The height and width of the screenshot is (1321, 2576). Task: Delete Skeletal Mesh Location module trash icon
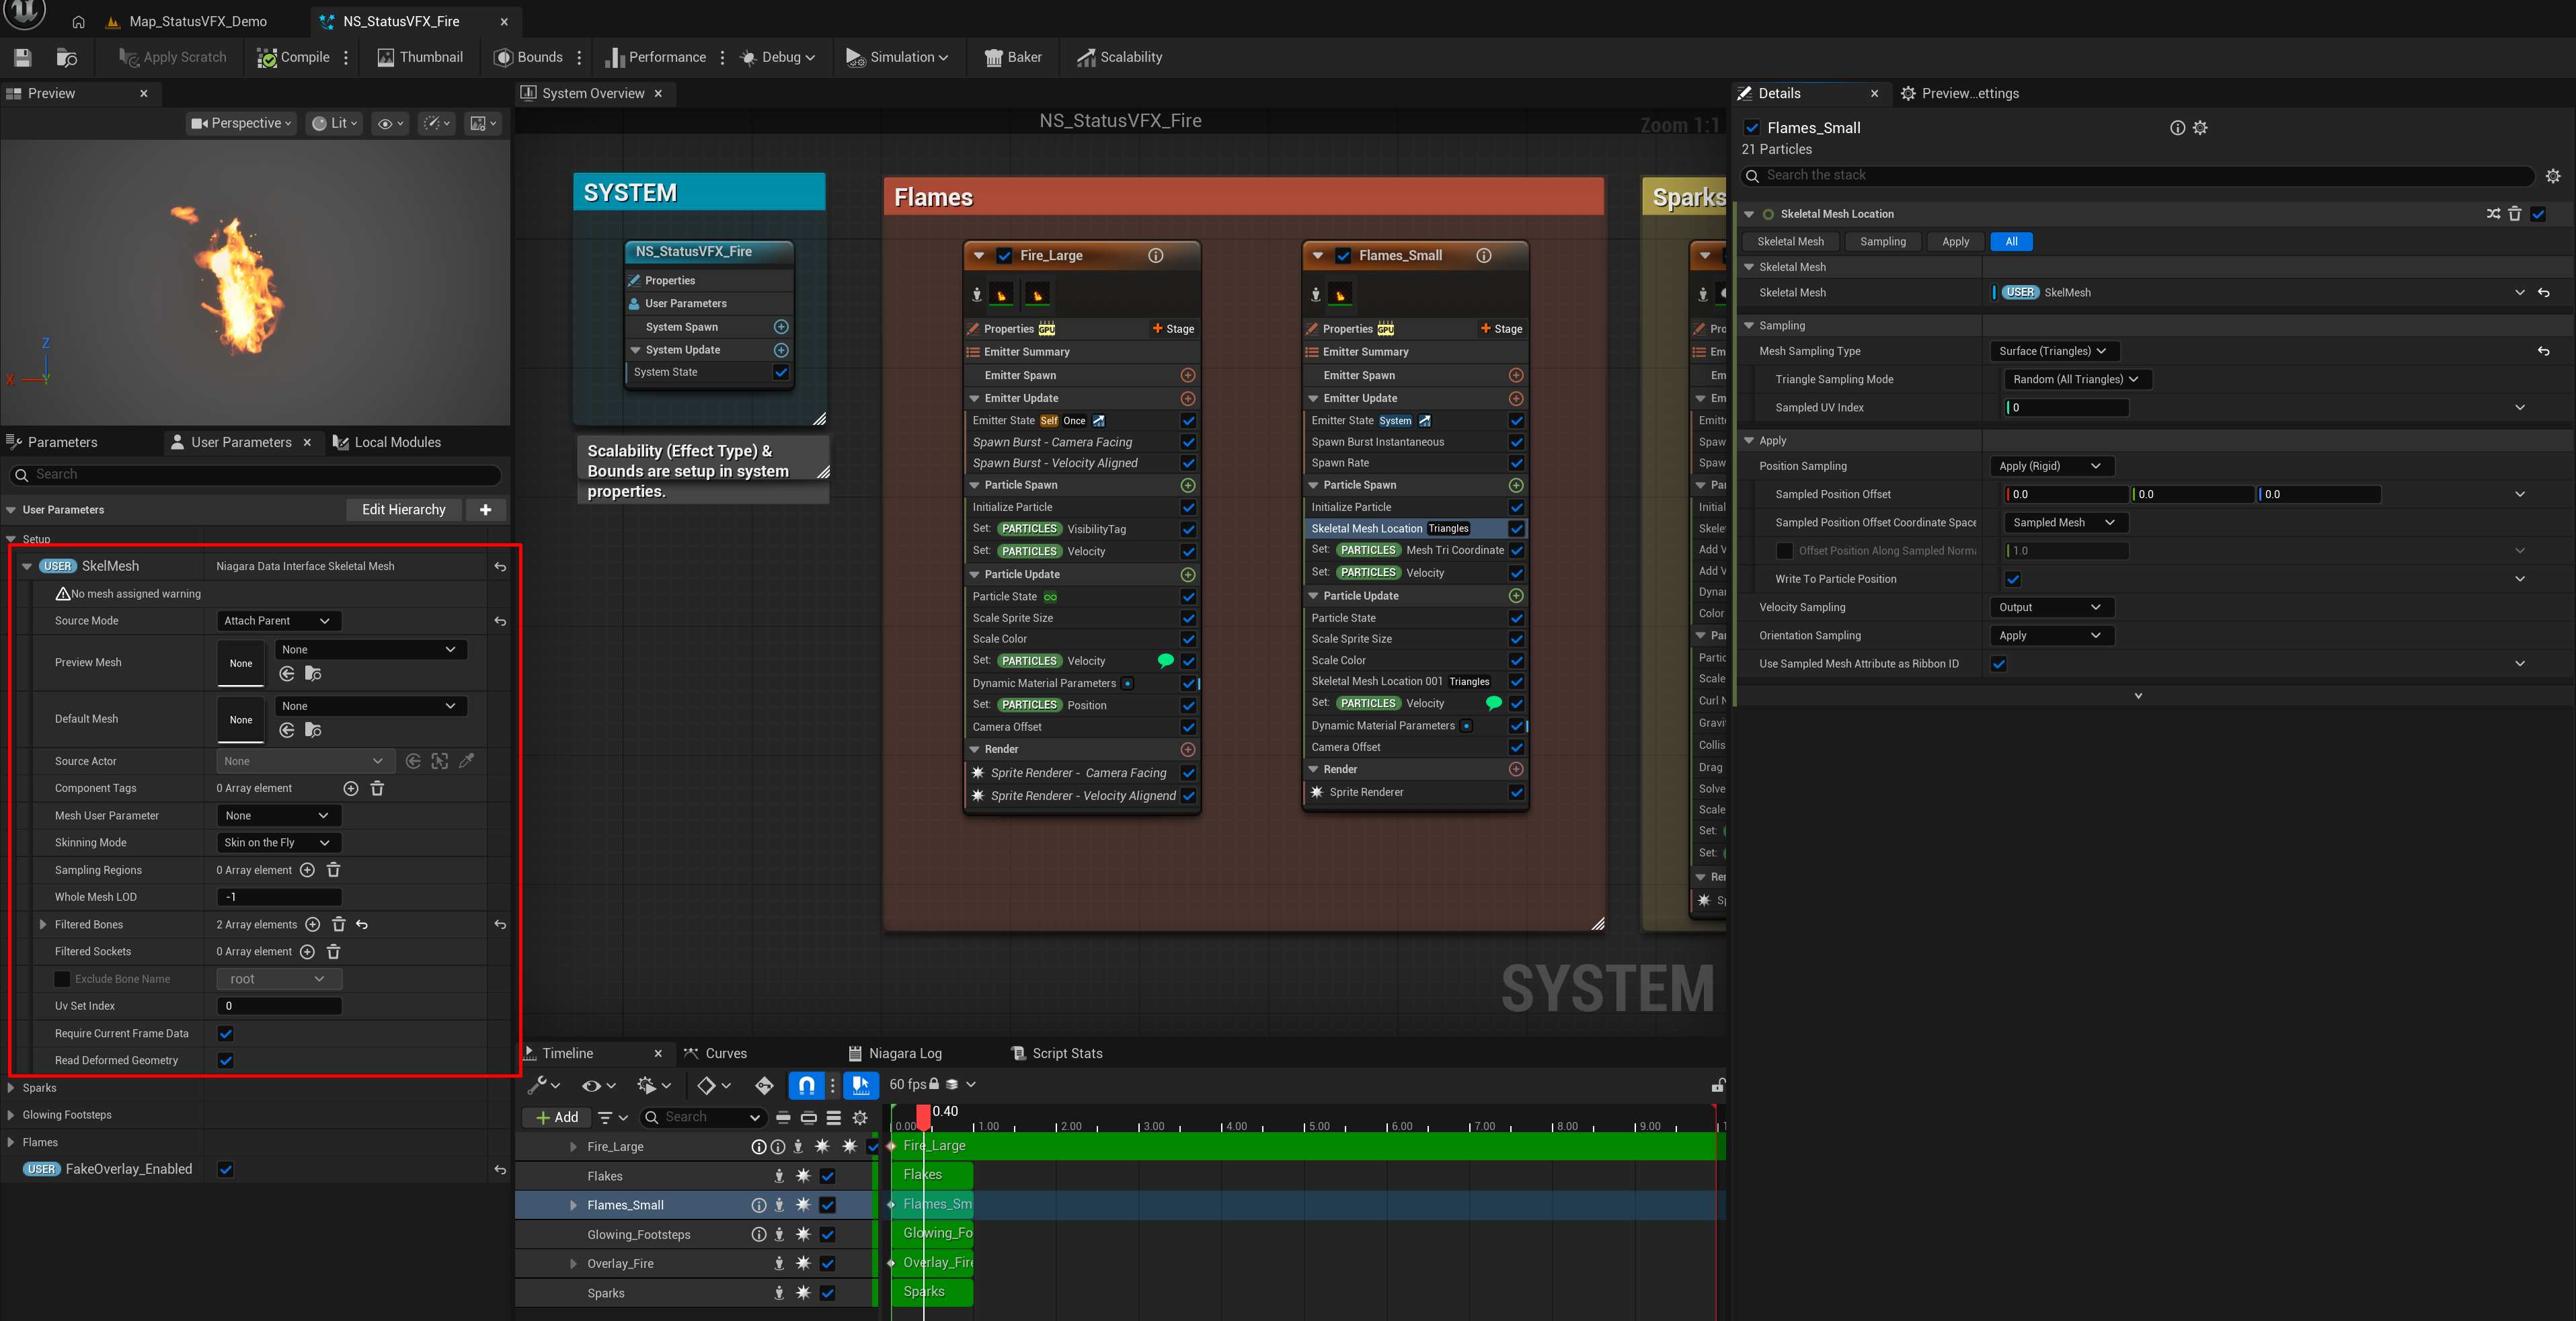click(x=2515, y=214)
